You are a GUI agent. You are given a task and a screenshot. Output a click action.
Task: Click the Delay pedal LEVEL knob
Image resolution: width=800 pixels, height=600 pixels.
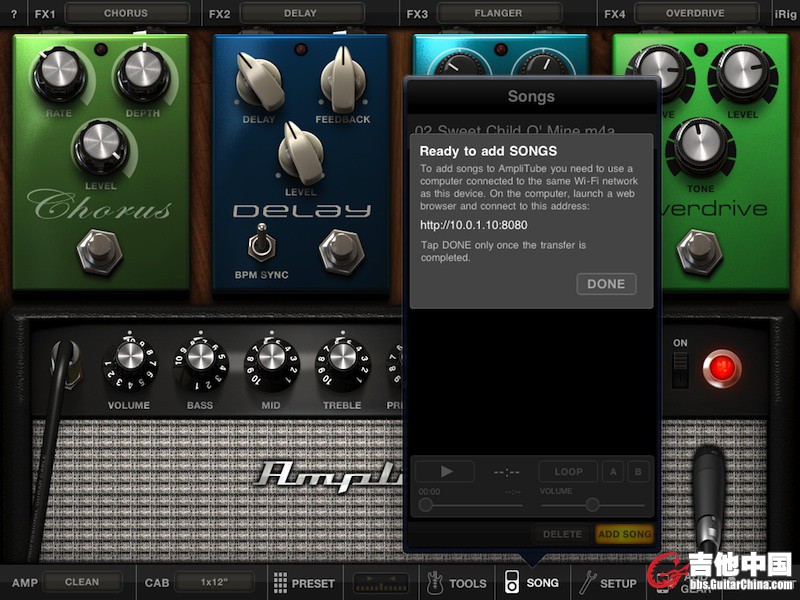point(301,153)
